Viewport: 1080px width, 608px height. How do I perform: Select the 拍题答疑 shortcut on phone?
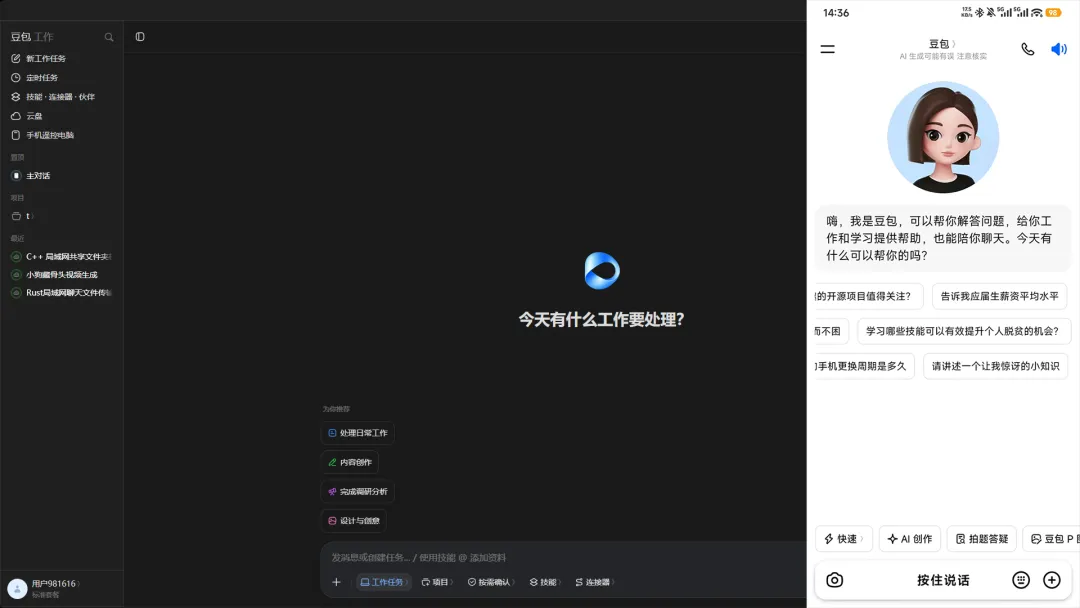pyautogui.click(x=982, y=539)
